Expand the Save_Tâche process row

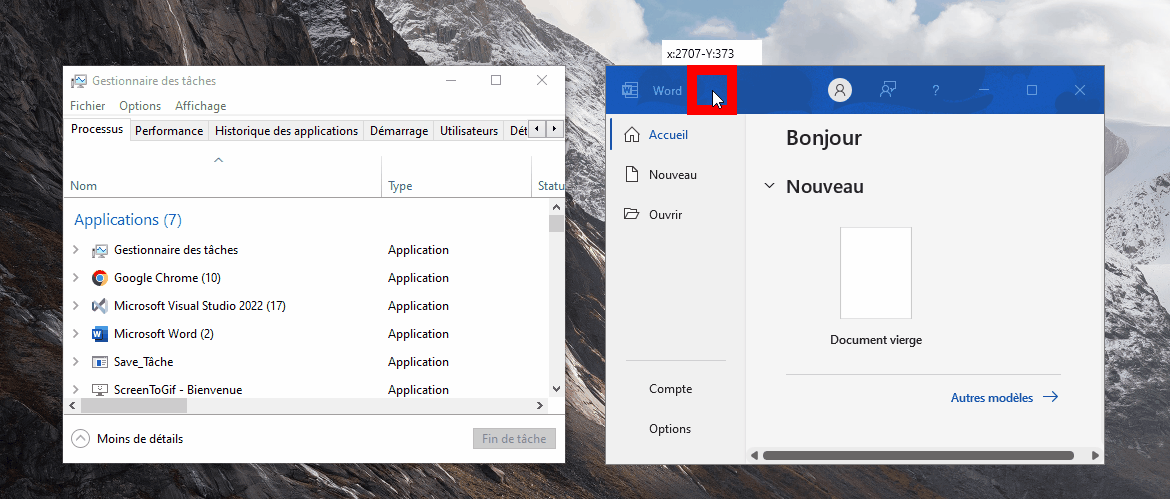[x=75, y=362]
